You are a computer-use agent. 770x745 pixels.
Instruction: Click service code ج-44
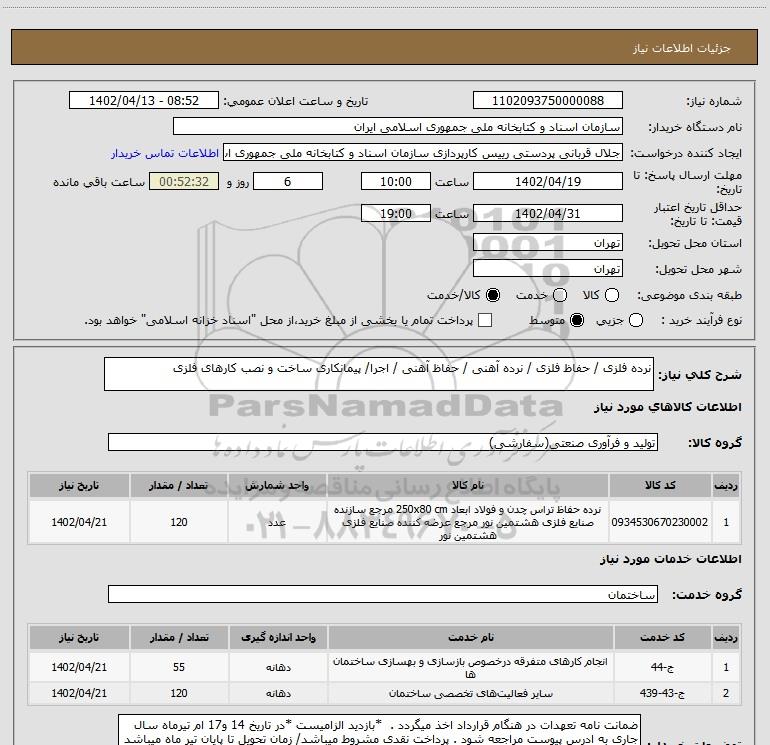(662, 667)
